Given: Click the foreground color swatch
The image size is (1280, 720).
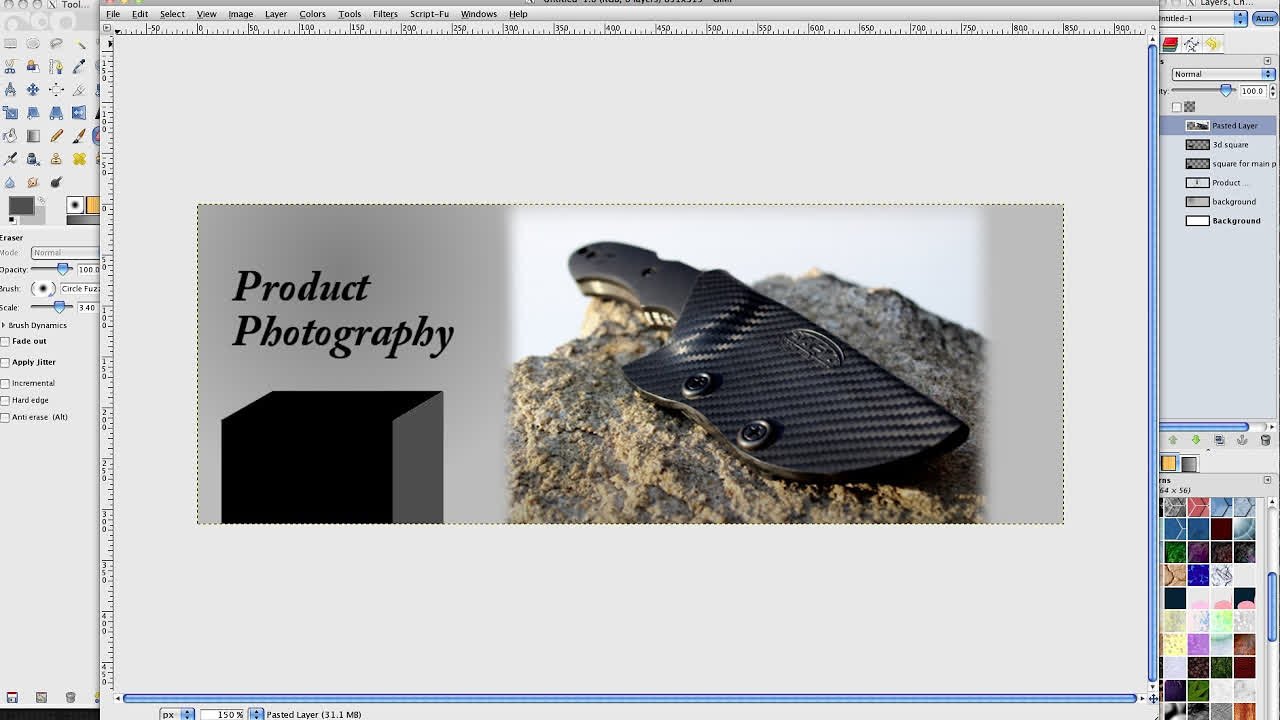Looking at the screenshot, I should [20, 206].
